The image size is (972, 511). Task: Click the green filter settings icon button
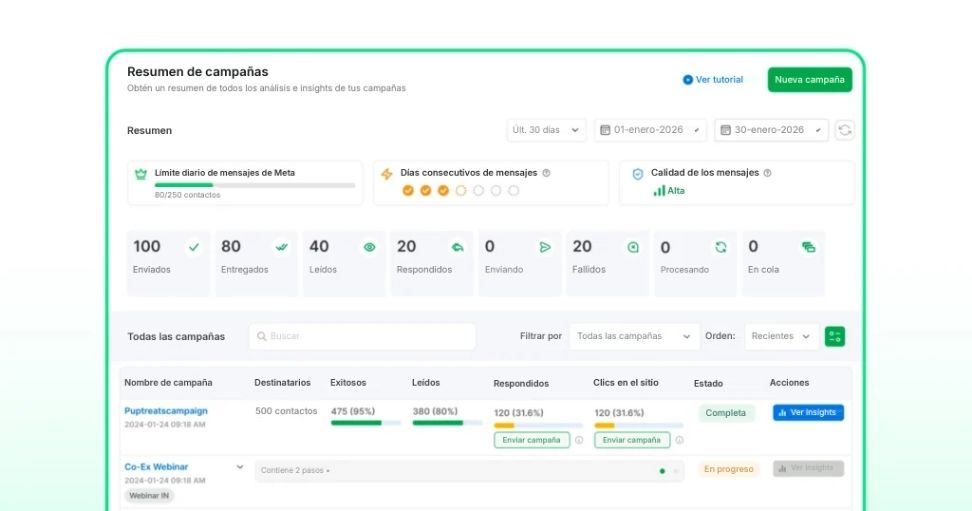[x=835, y=336]
